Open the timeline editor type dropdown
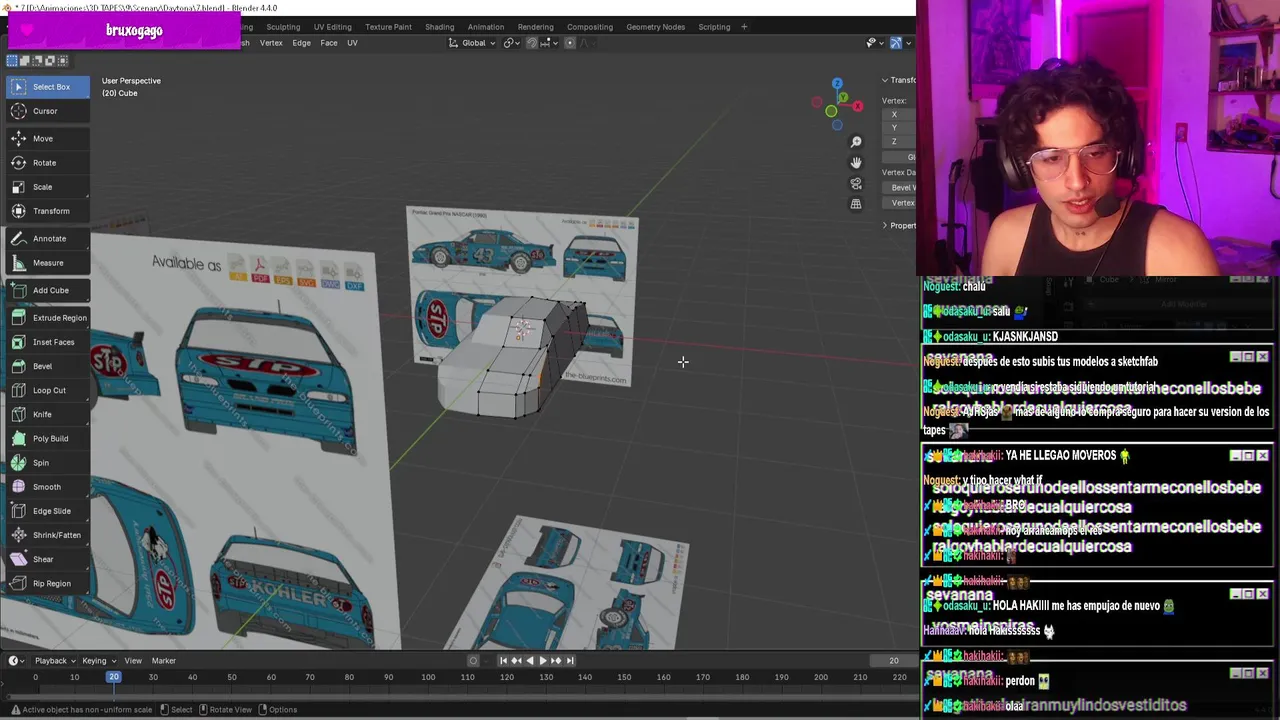1280x720 pixels. [14, 660]
